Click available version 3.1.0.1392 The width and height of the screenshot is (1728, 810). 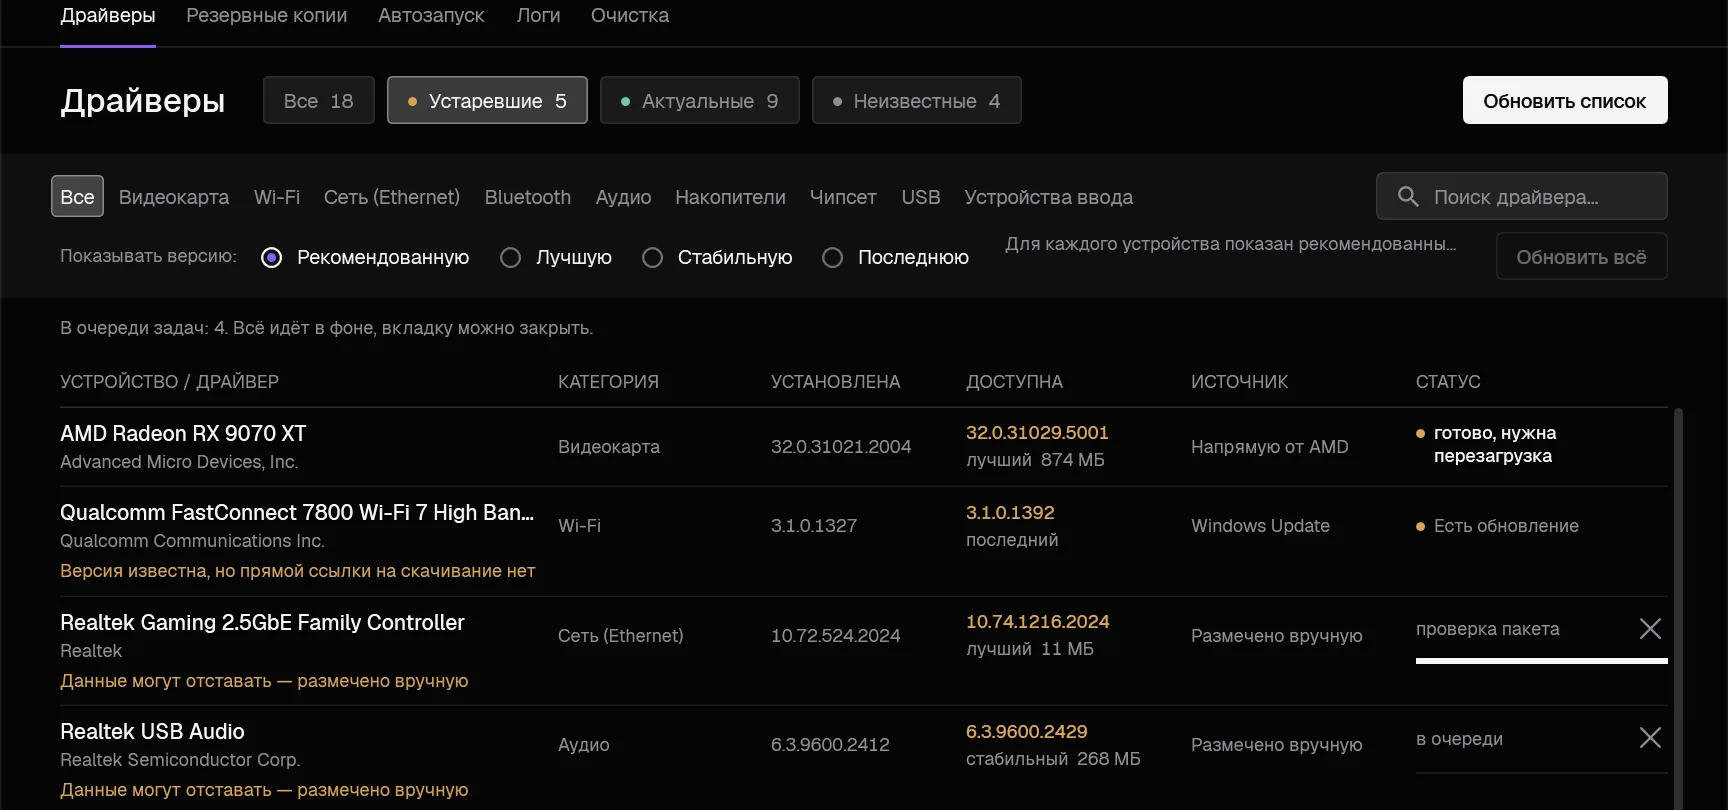point(1010,512)
